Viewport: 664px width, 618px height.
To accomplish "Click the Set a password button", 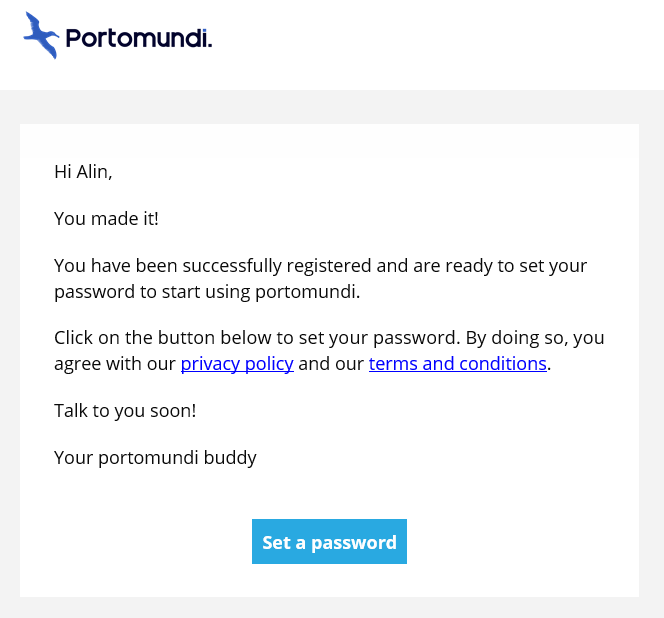I will [x=329, y=541].
